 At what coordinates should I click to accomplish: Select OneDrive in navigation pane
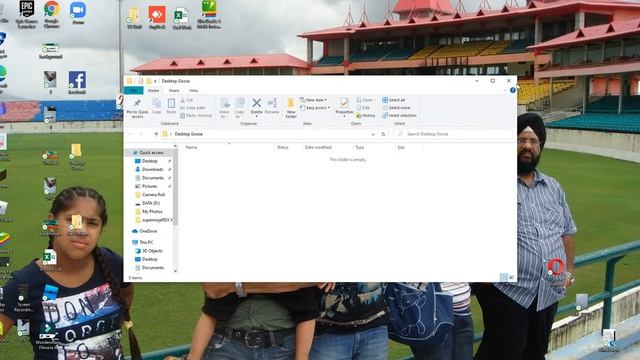tap(148, 231)
